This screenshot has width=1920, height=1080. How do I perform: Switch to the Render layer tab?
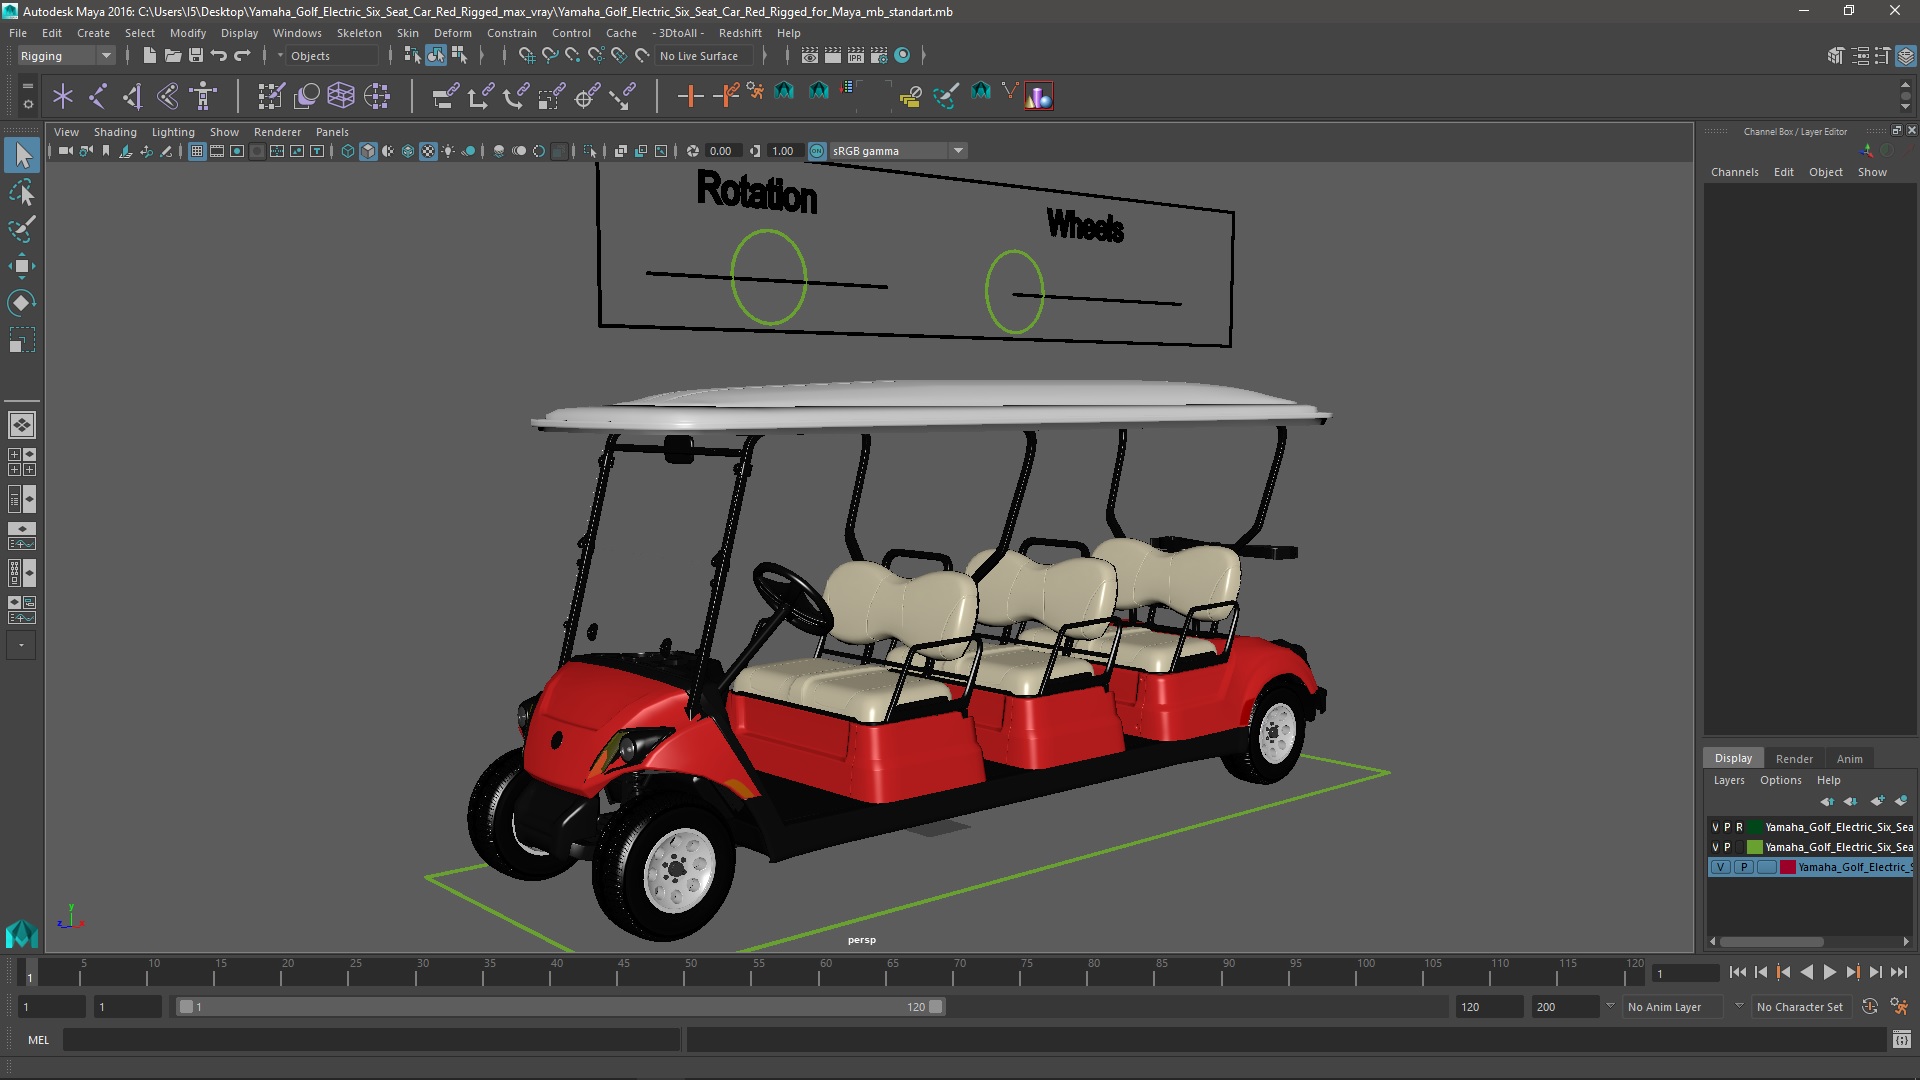point(1794,758)
